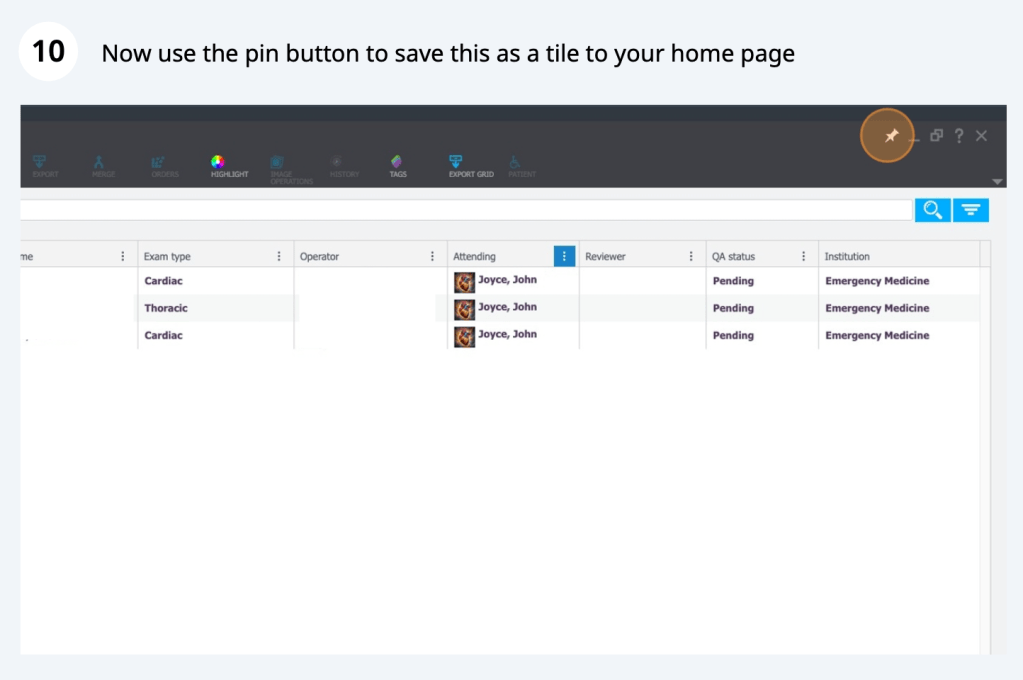
Task: Select the Thoracic exam row
Action: pos(166,308)
